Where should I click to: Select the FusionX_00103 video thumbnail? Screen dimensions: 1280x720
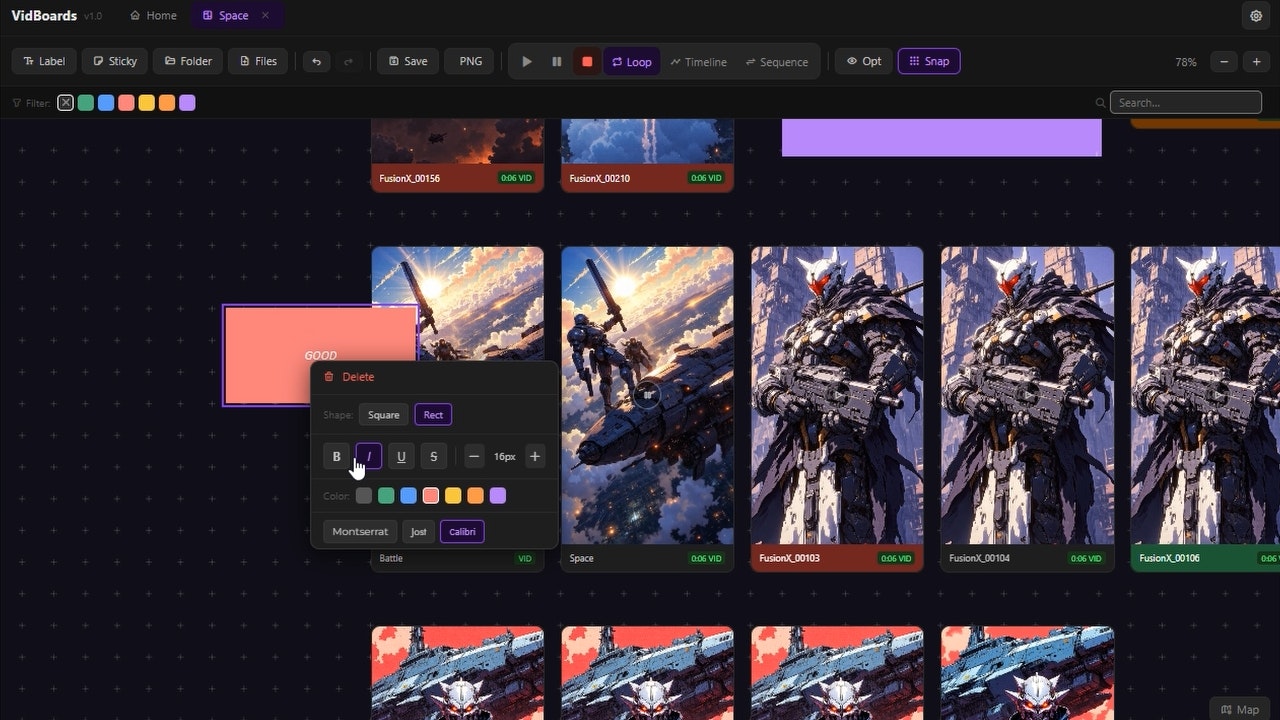click(837, 395)
